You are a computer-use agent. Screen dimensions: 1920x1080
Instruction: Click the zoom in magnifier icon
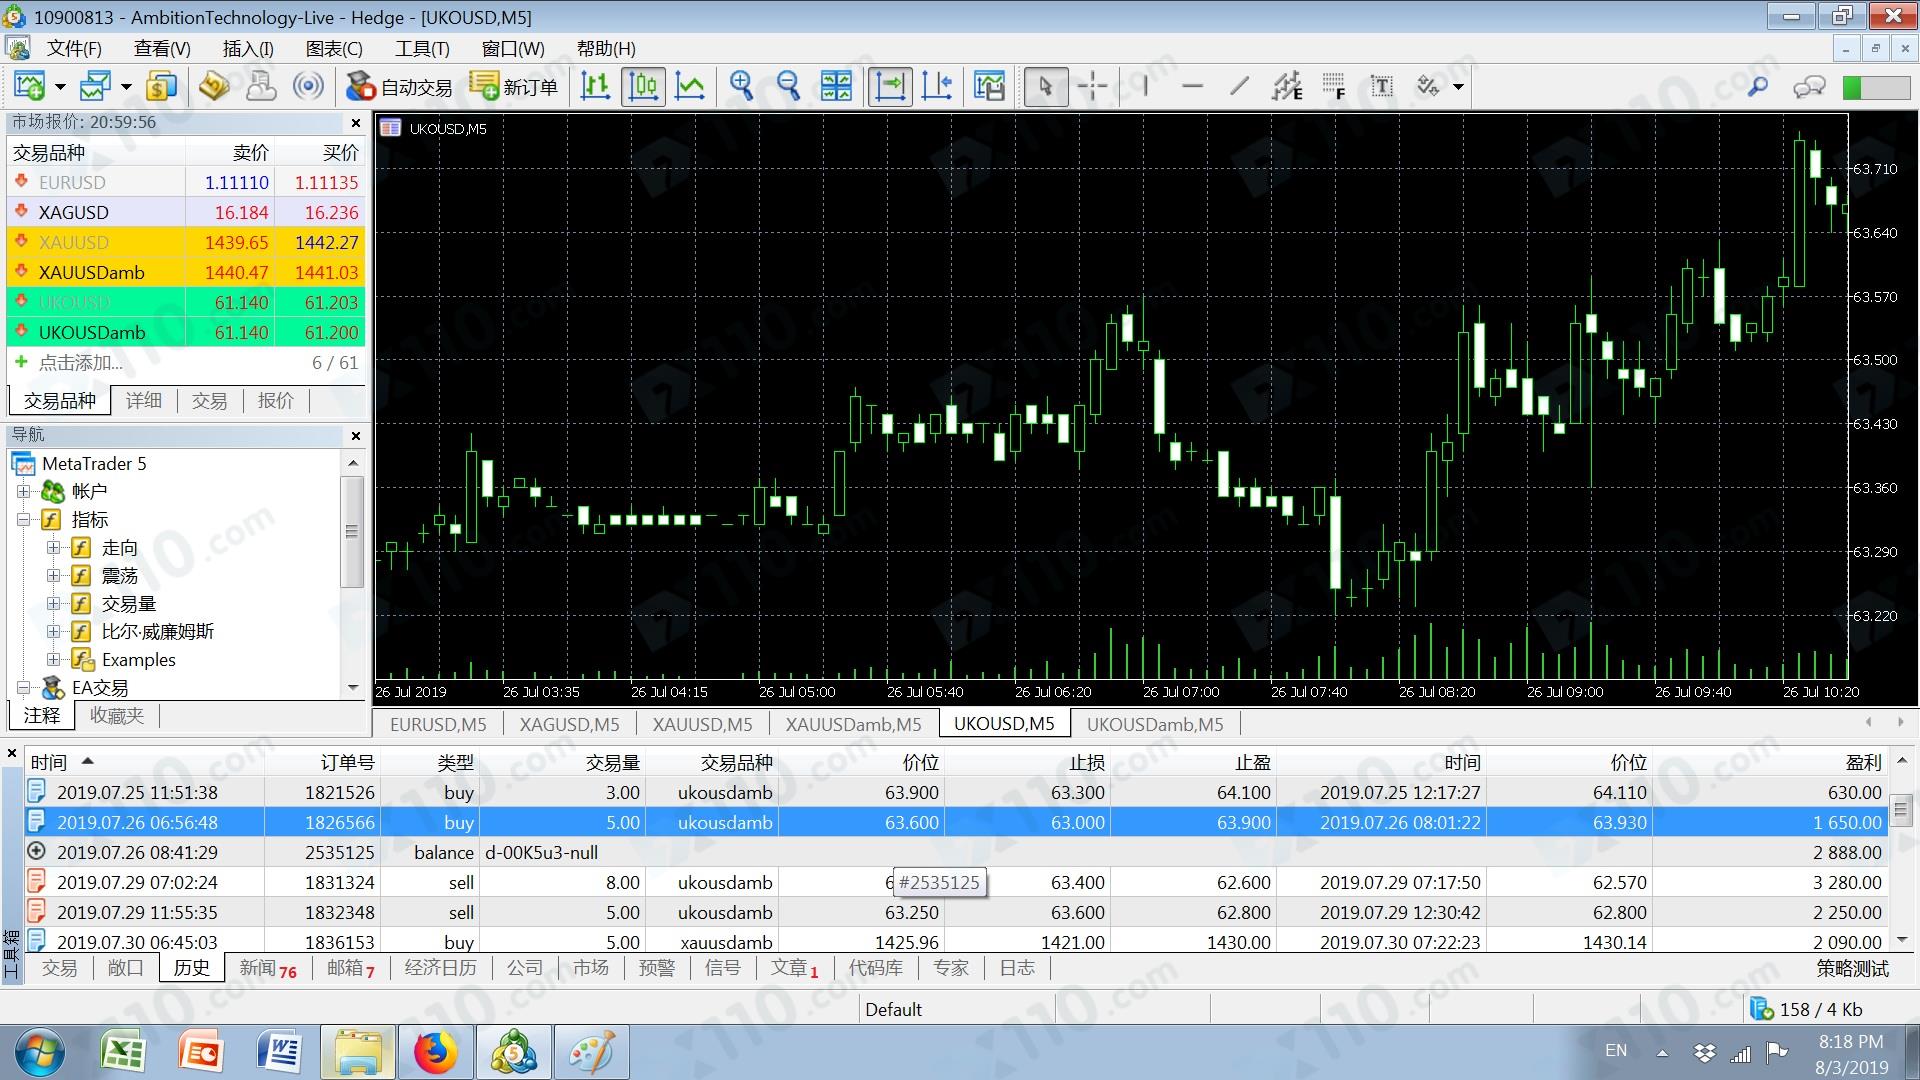(x=741, y=87)
